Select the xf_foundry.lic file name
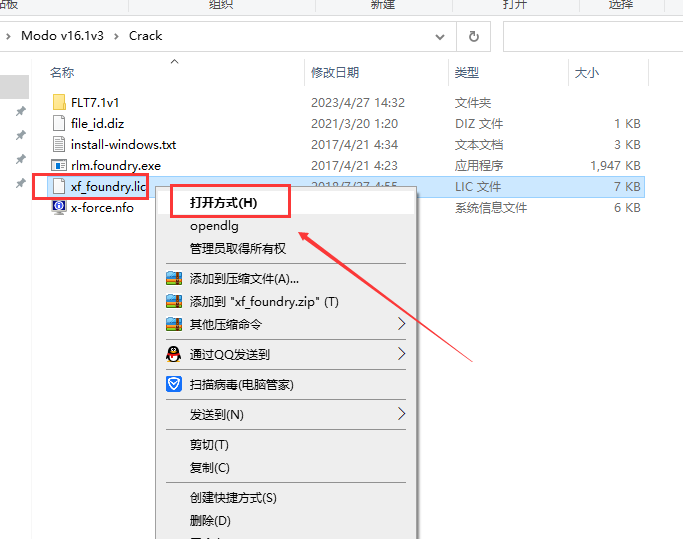This screenshot has width=683, height=539. click(108, 186)
